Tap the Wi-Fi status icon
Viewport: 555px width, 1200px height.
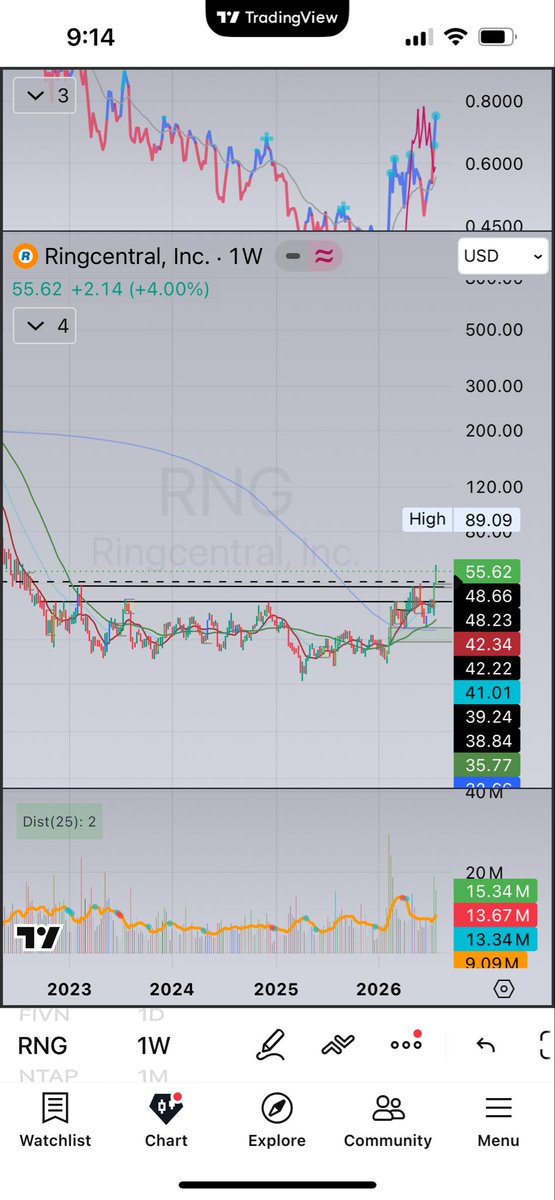click(x=457, y=38)
